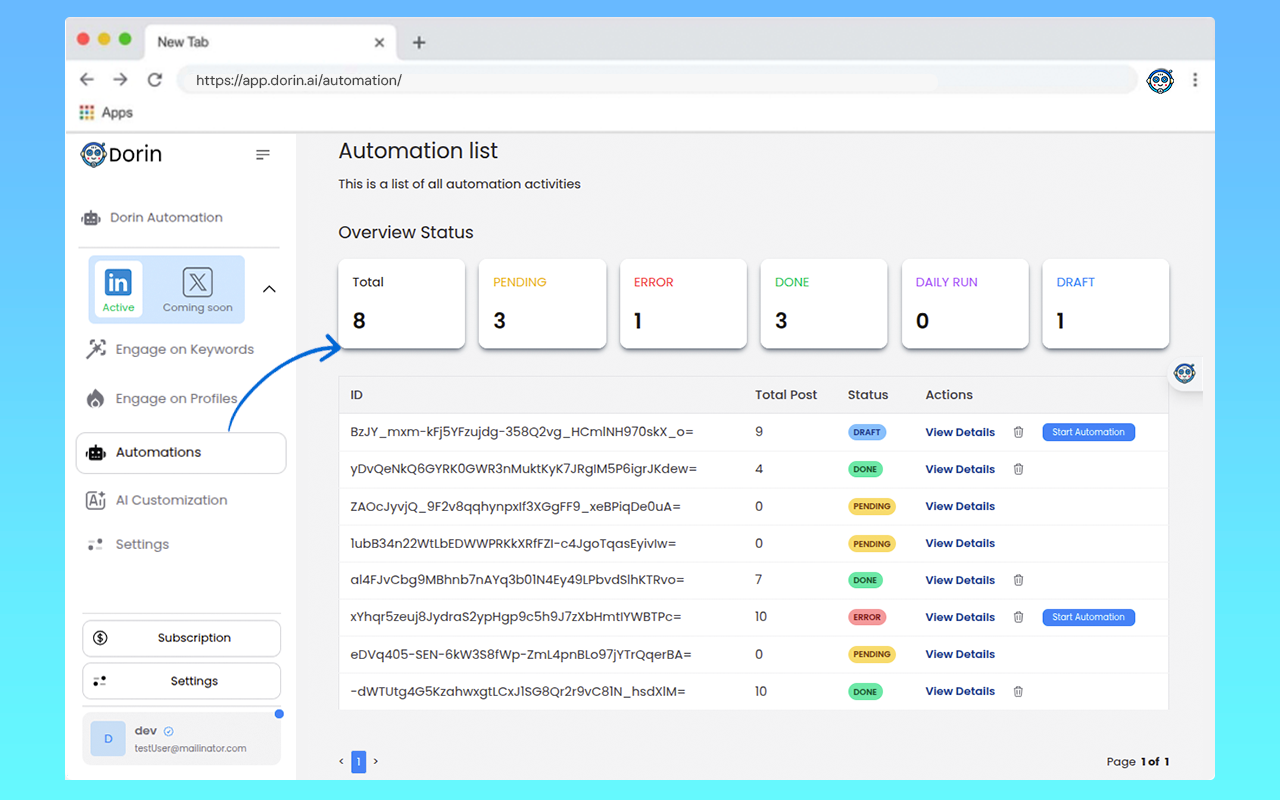Open a new browser tab with plus
1280x800 pixels.
tap(419, 42)
